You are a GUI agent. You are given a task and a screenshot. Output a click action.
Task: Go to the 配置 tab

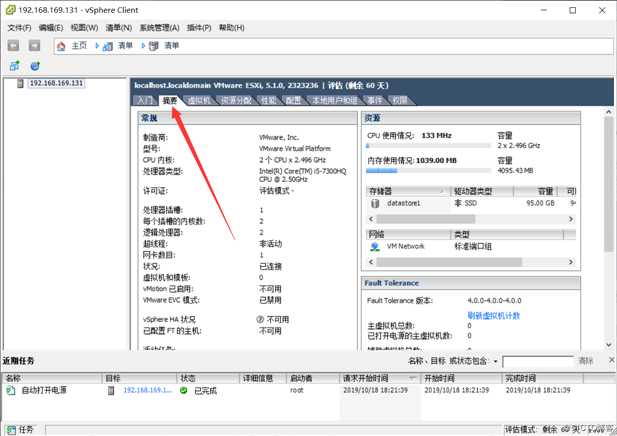[x=293, y=100]
